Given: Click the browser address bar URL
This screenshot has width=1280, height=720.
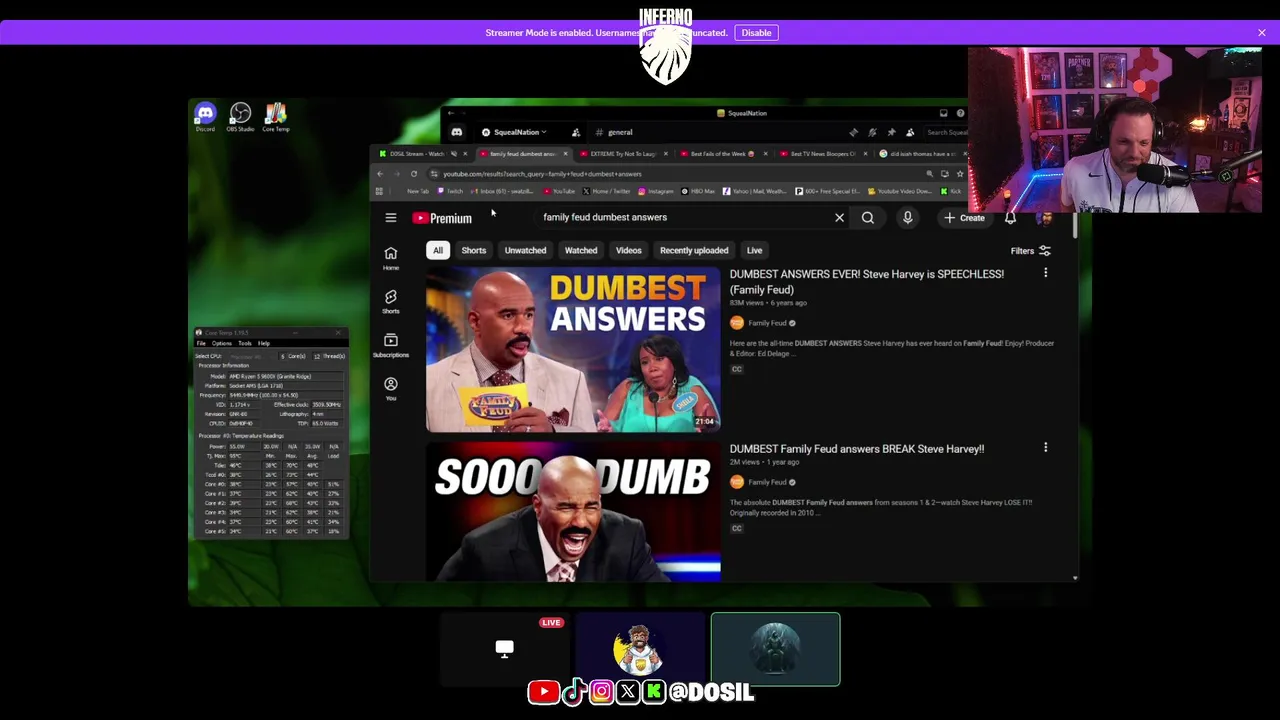Looking at the screenshot, I should (542, 174).
